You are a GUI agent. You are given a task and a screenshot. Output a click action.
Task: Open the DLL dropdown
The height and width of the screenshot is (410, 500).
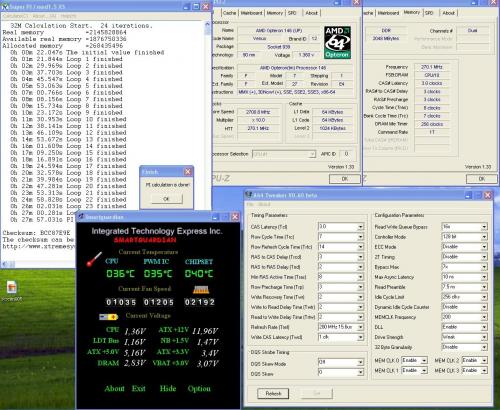[x=484, y=327]
